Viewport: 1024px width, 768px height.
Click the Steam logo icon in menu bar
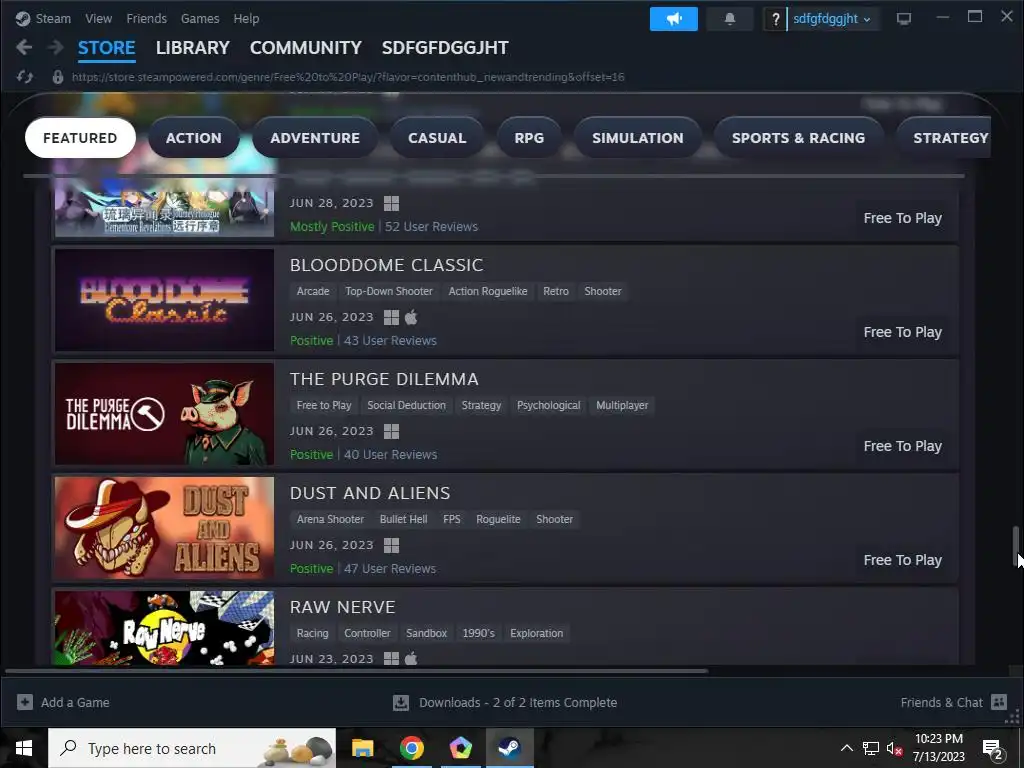pyautogui.click(x=23, y=19)
